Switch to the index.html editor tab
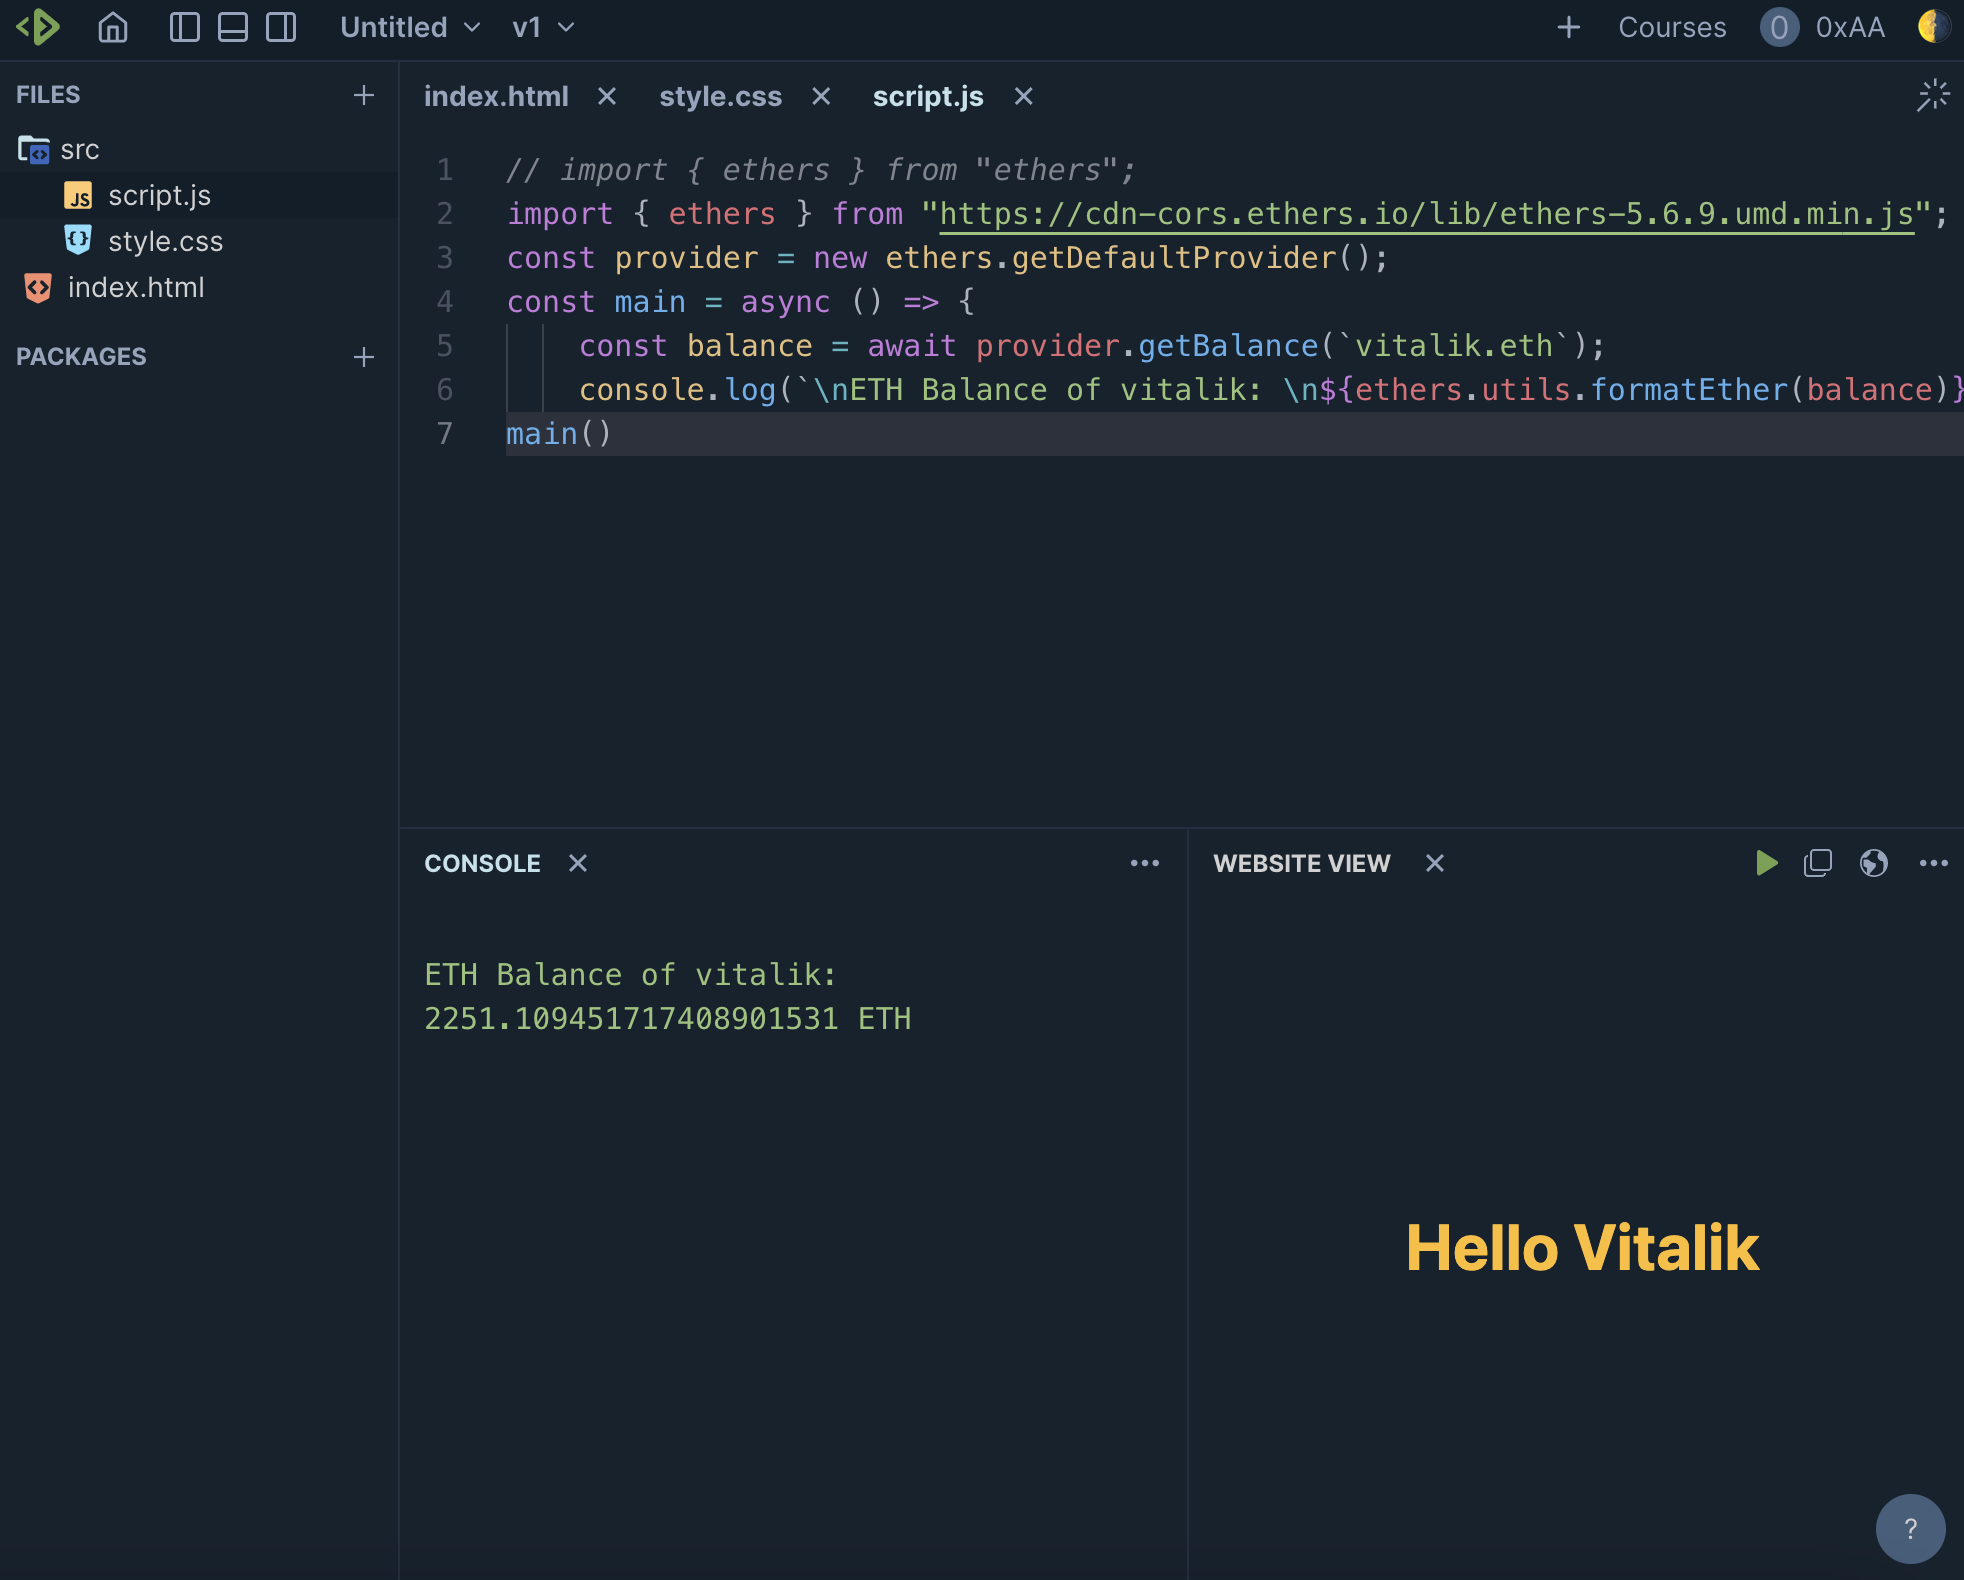1964x1580 pixels. click(496, 96)
